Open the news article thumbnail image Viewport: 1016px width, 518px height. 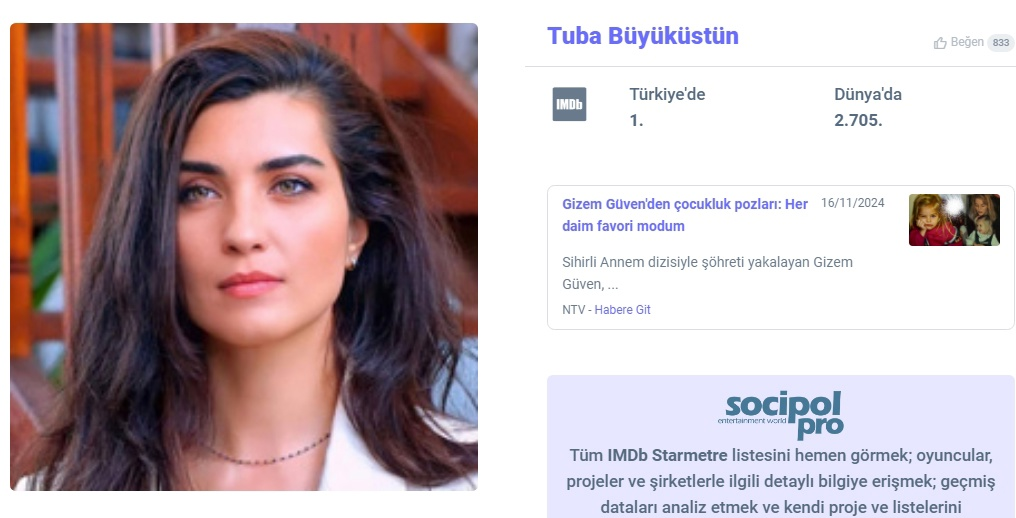[954, 220]
